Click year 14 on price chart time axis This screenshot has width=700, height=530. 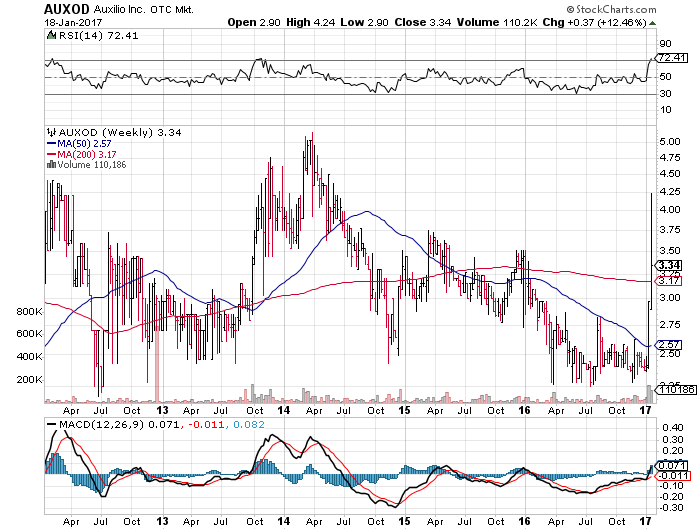pyautogui.click(x=284, y=410)
